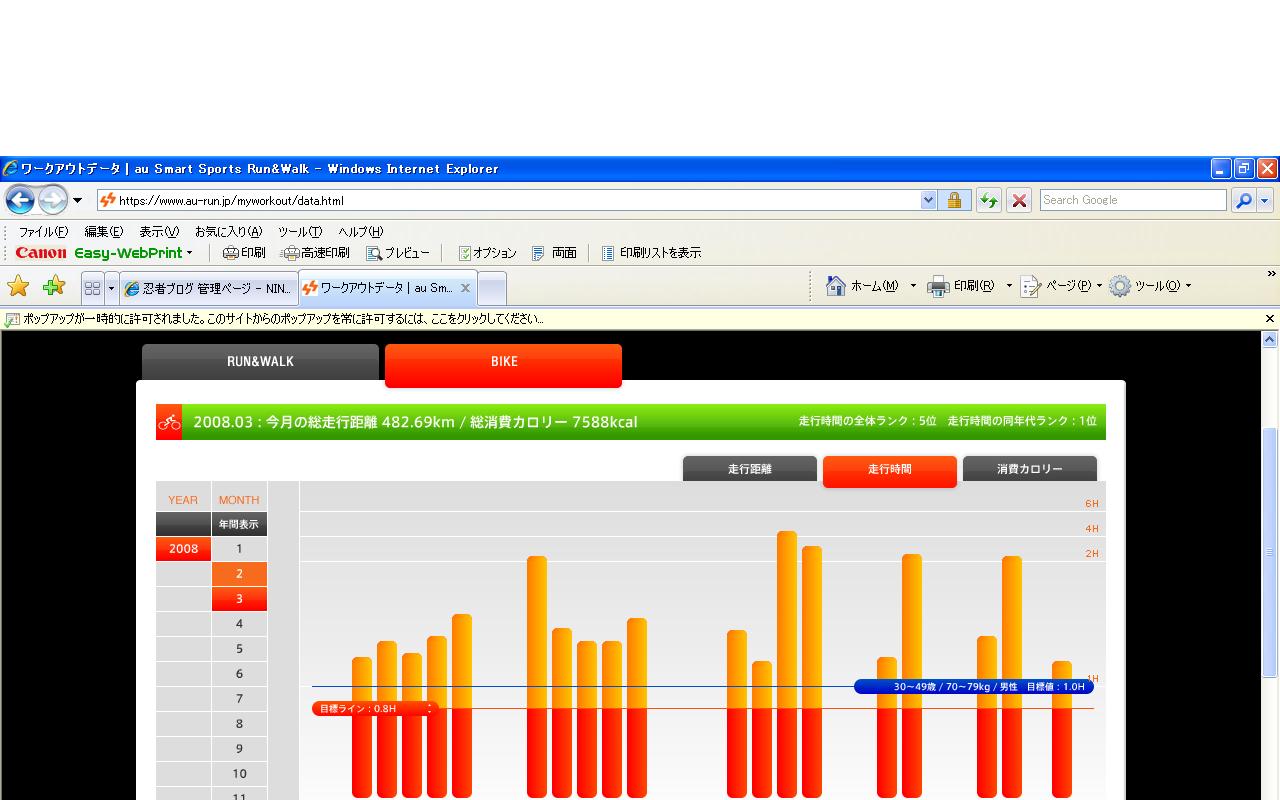The height and width of the screenshot is (800, 1280).
Task: Click the Quick Tabs grid icon
Action: 92,288
